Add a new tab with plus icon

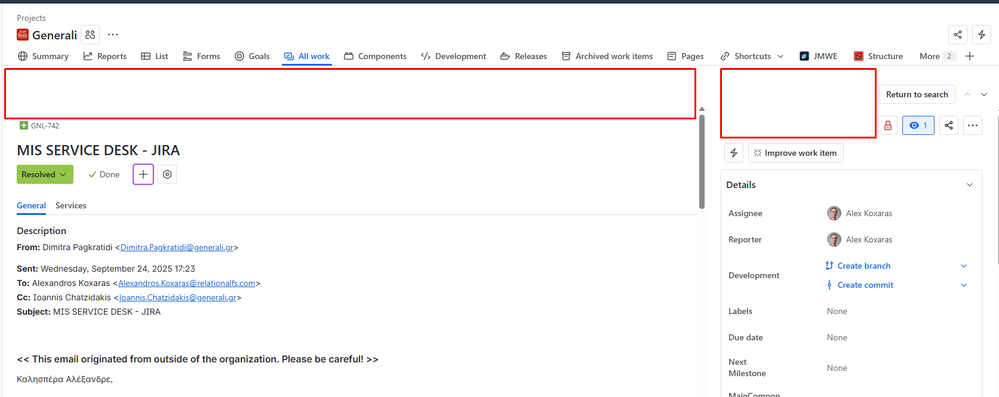coord(970,56)
